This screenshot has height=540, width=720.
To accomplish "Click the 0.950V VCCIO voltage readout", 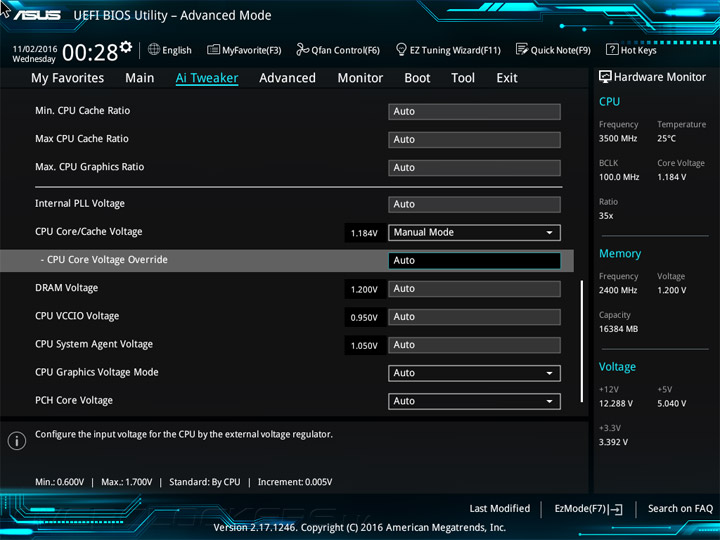I will [364, 318].
